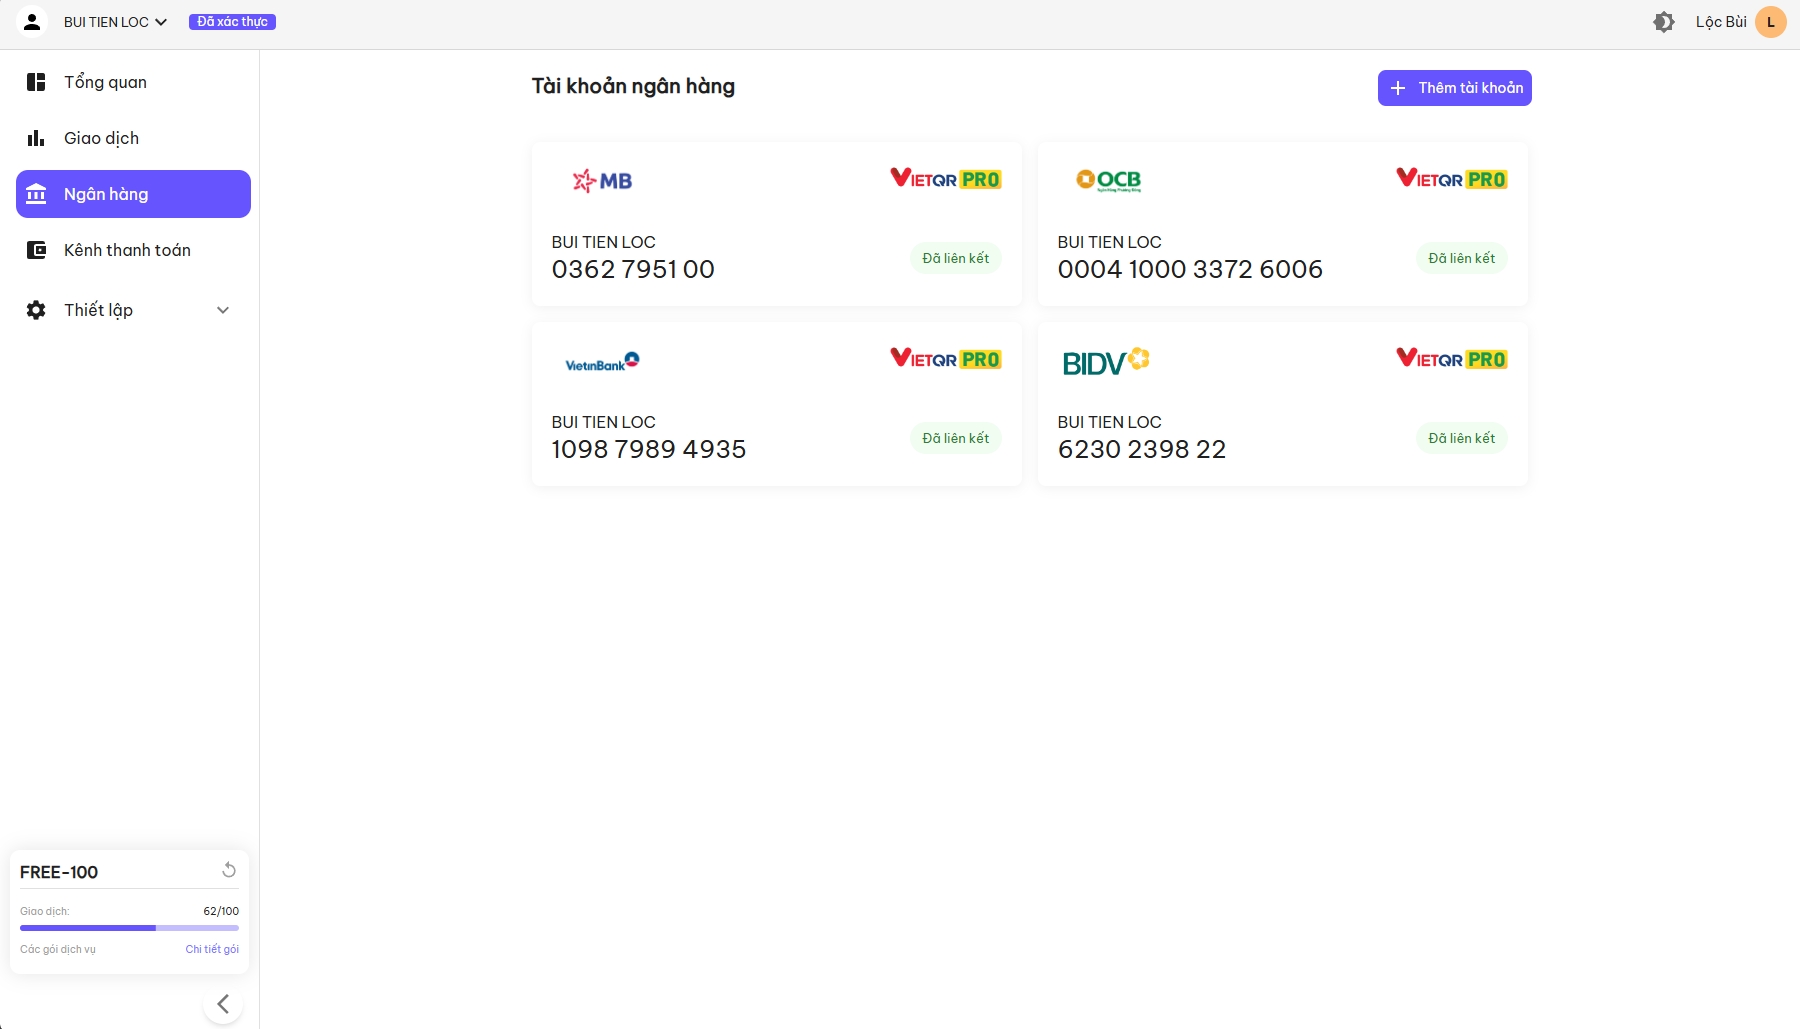Image resolution: width=1800 pixels, height=1029 pixels.
Task: Click BUI TIEN LOC name on VietinBank card
Action: click(604, 422)
